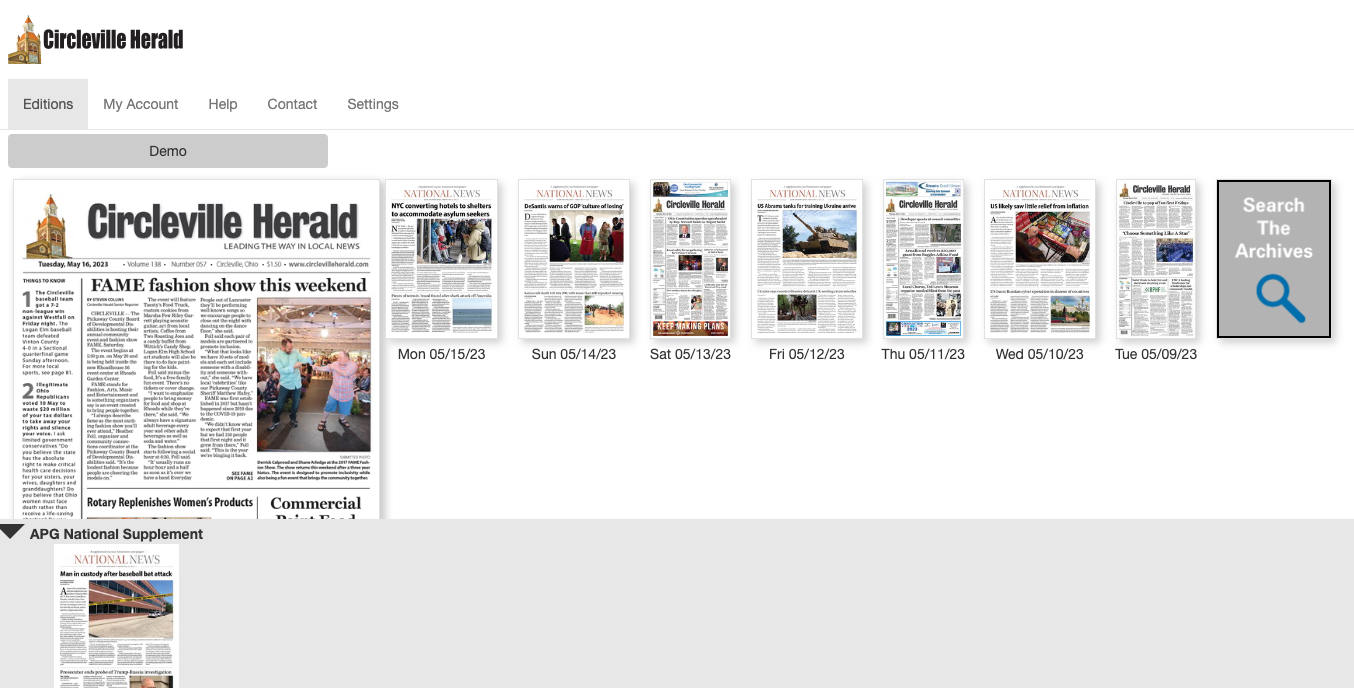Open the featured May 16 front page
1354x688 pixels.
[197, 350]
